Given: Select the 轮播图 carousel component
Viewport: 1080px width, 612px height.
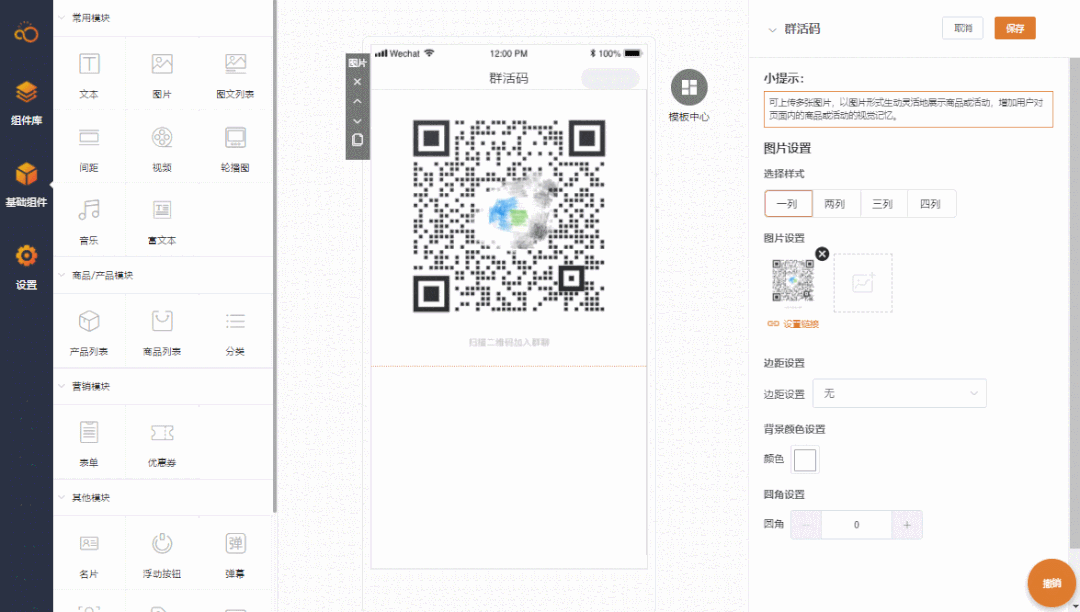Looking at the screenshot, I should tap(235, 146).
